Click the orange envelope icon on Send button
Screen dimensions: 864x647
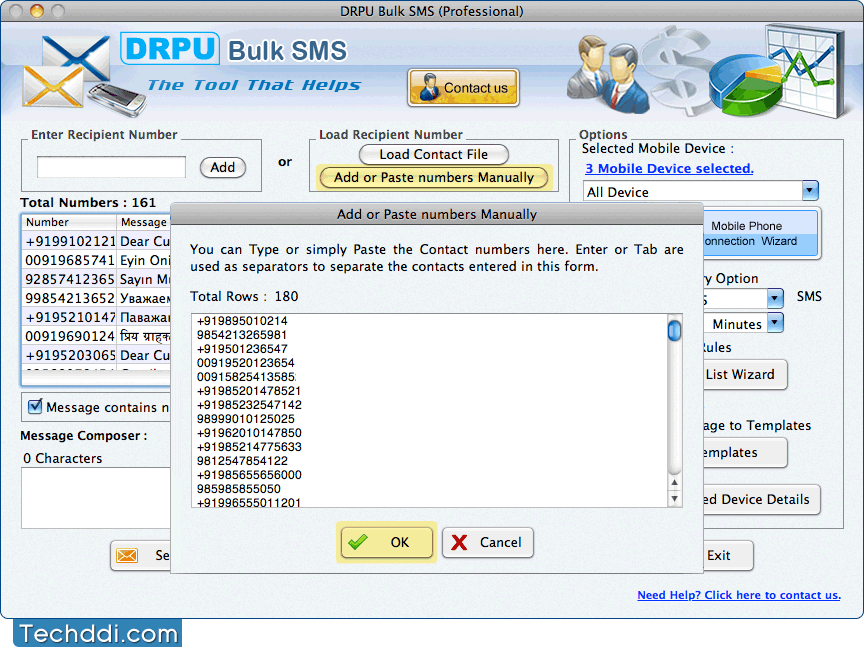click(127, 555)
